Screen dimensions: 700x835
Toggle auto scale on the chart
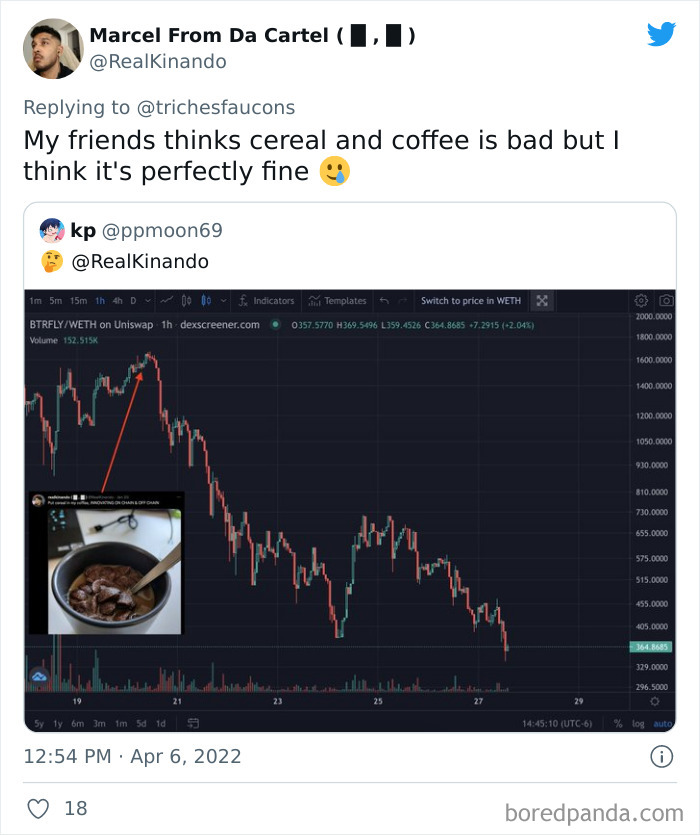(x=663, y=723)
